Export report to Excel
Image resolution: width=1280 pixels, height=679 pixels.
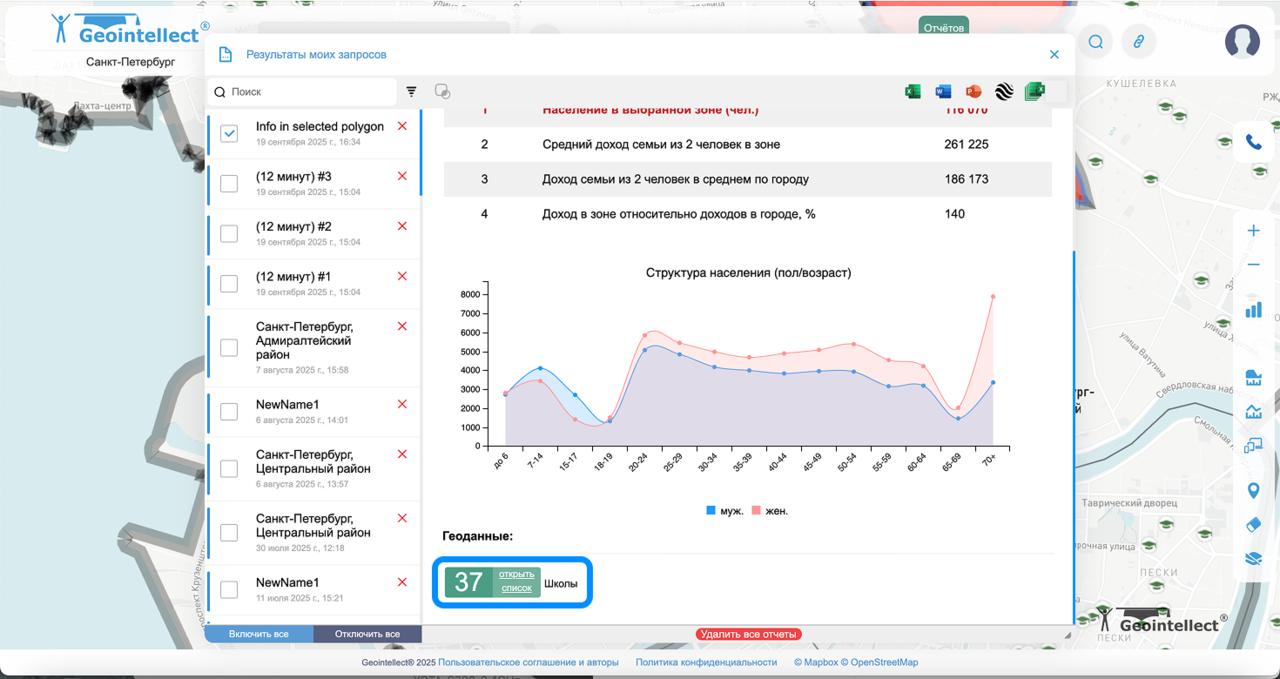(913, 92)
